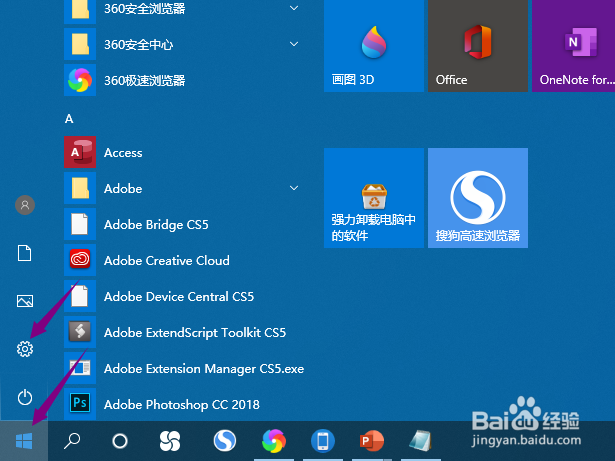Click the Adobe Device Central file icon

point(80,296)
